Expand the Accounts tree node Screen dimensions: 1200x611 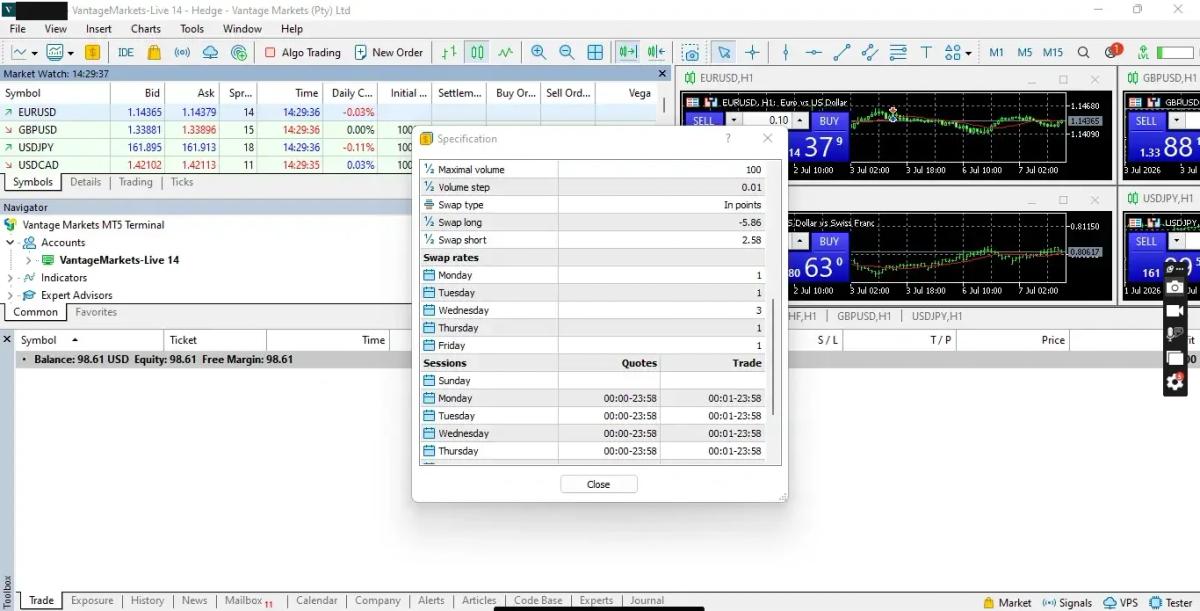coord(10,243)
